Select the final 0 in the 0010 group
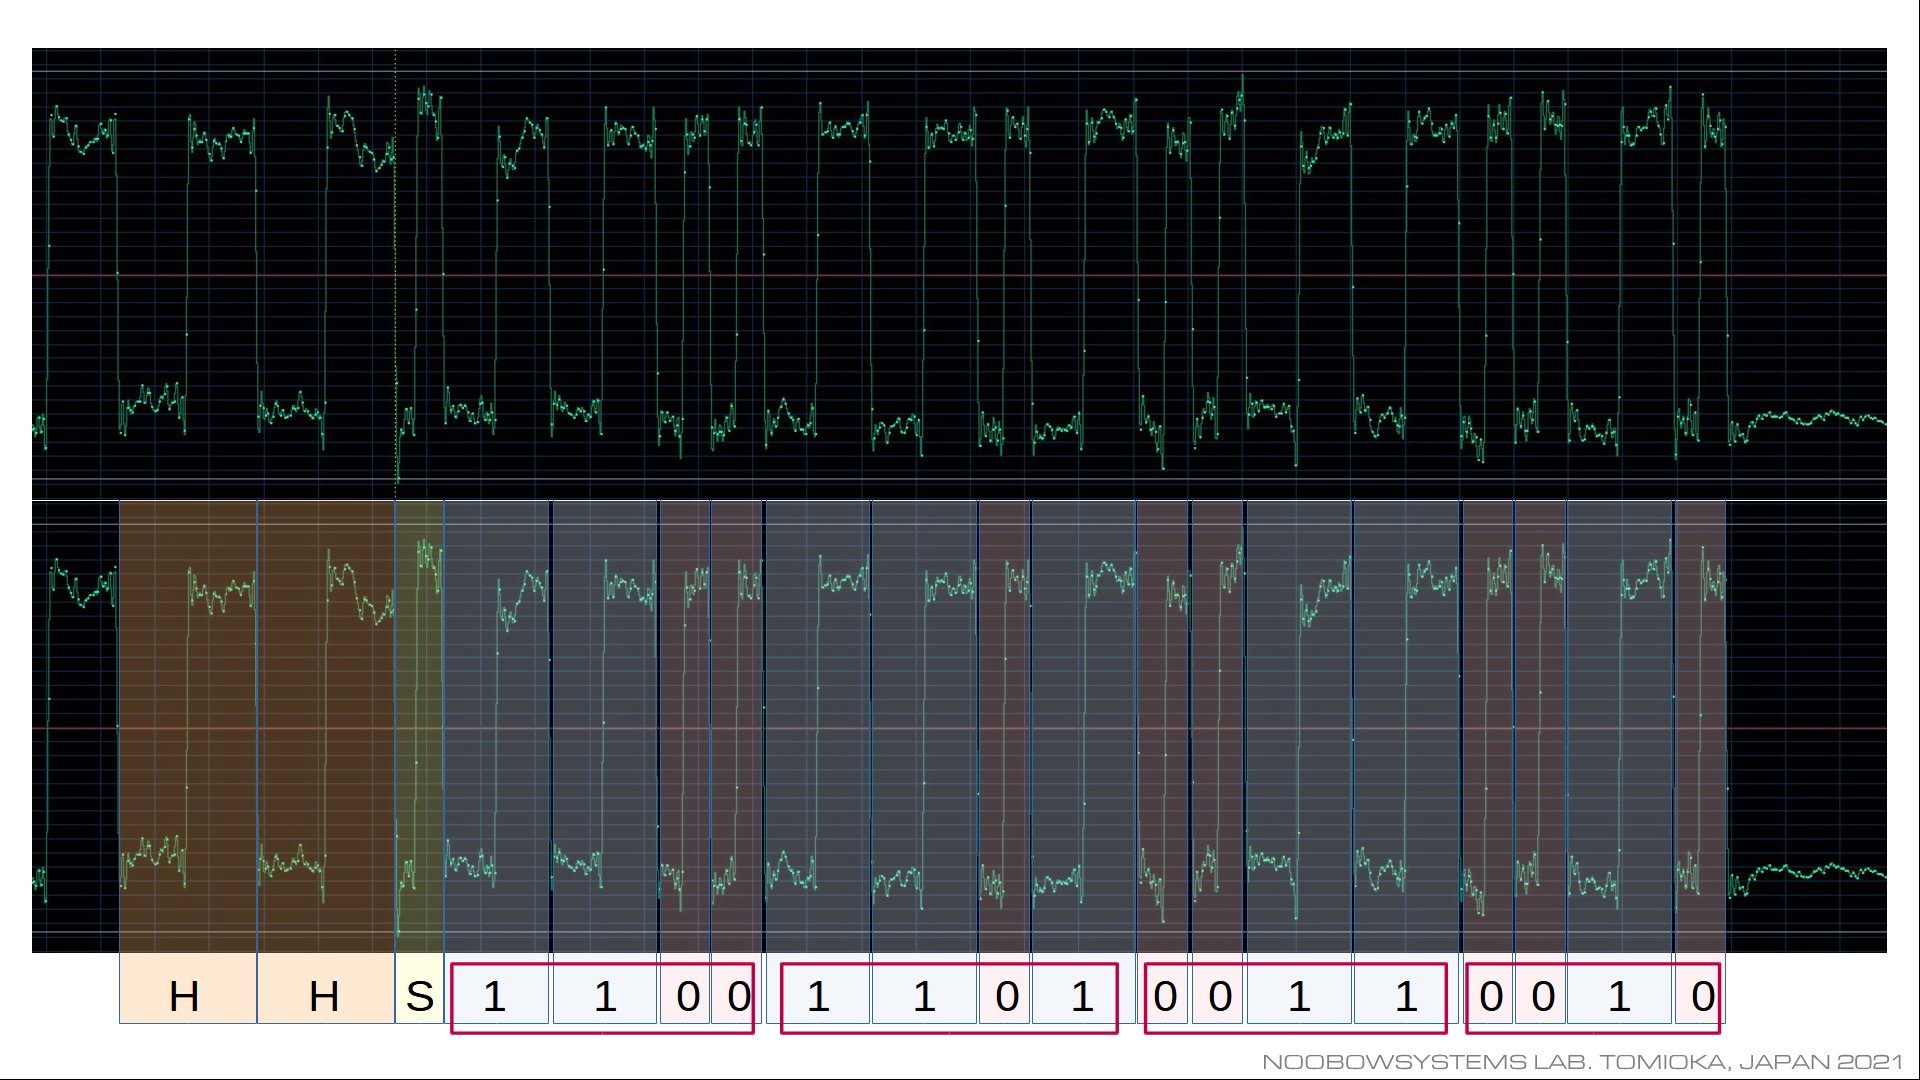The height and width of the screenshot is (1080, 1920). coord(1700,988)
